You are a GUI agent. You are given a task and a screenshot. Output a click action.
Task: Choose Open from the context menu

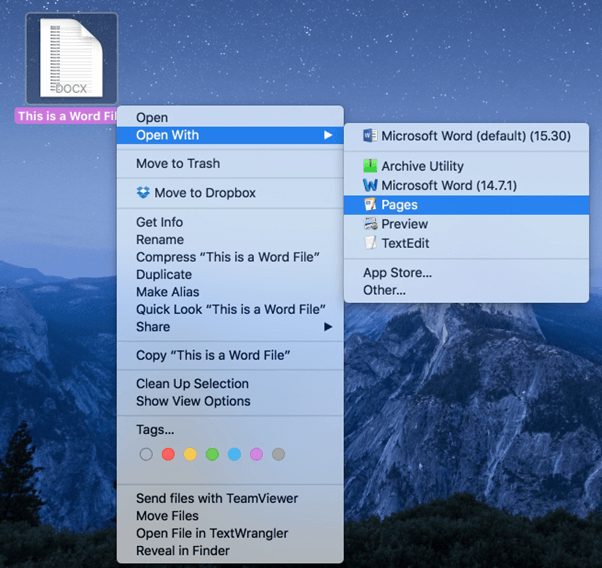tap(230, 117)
